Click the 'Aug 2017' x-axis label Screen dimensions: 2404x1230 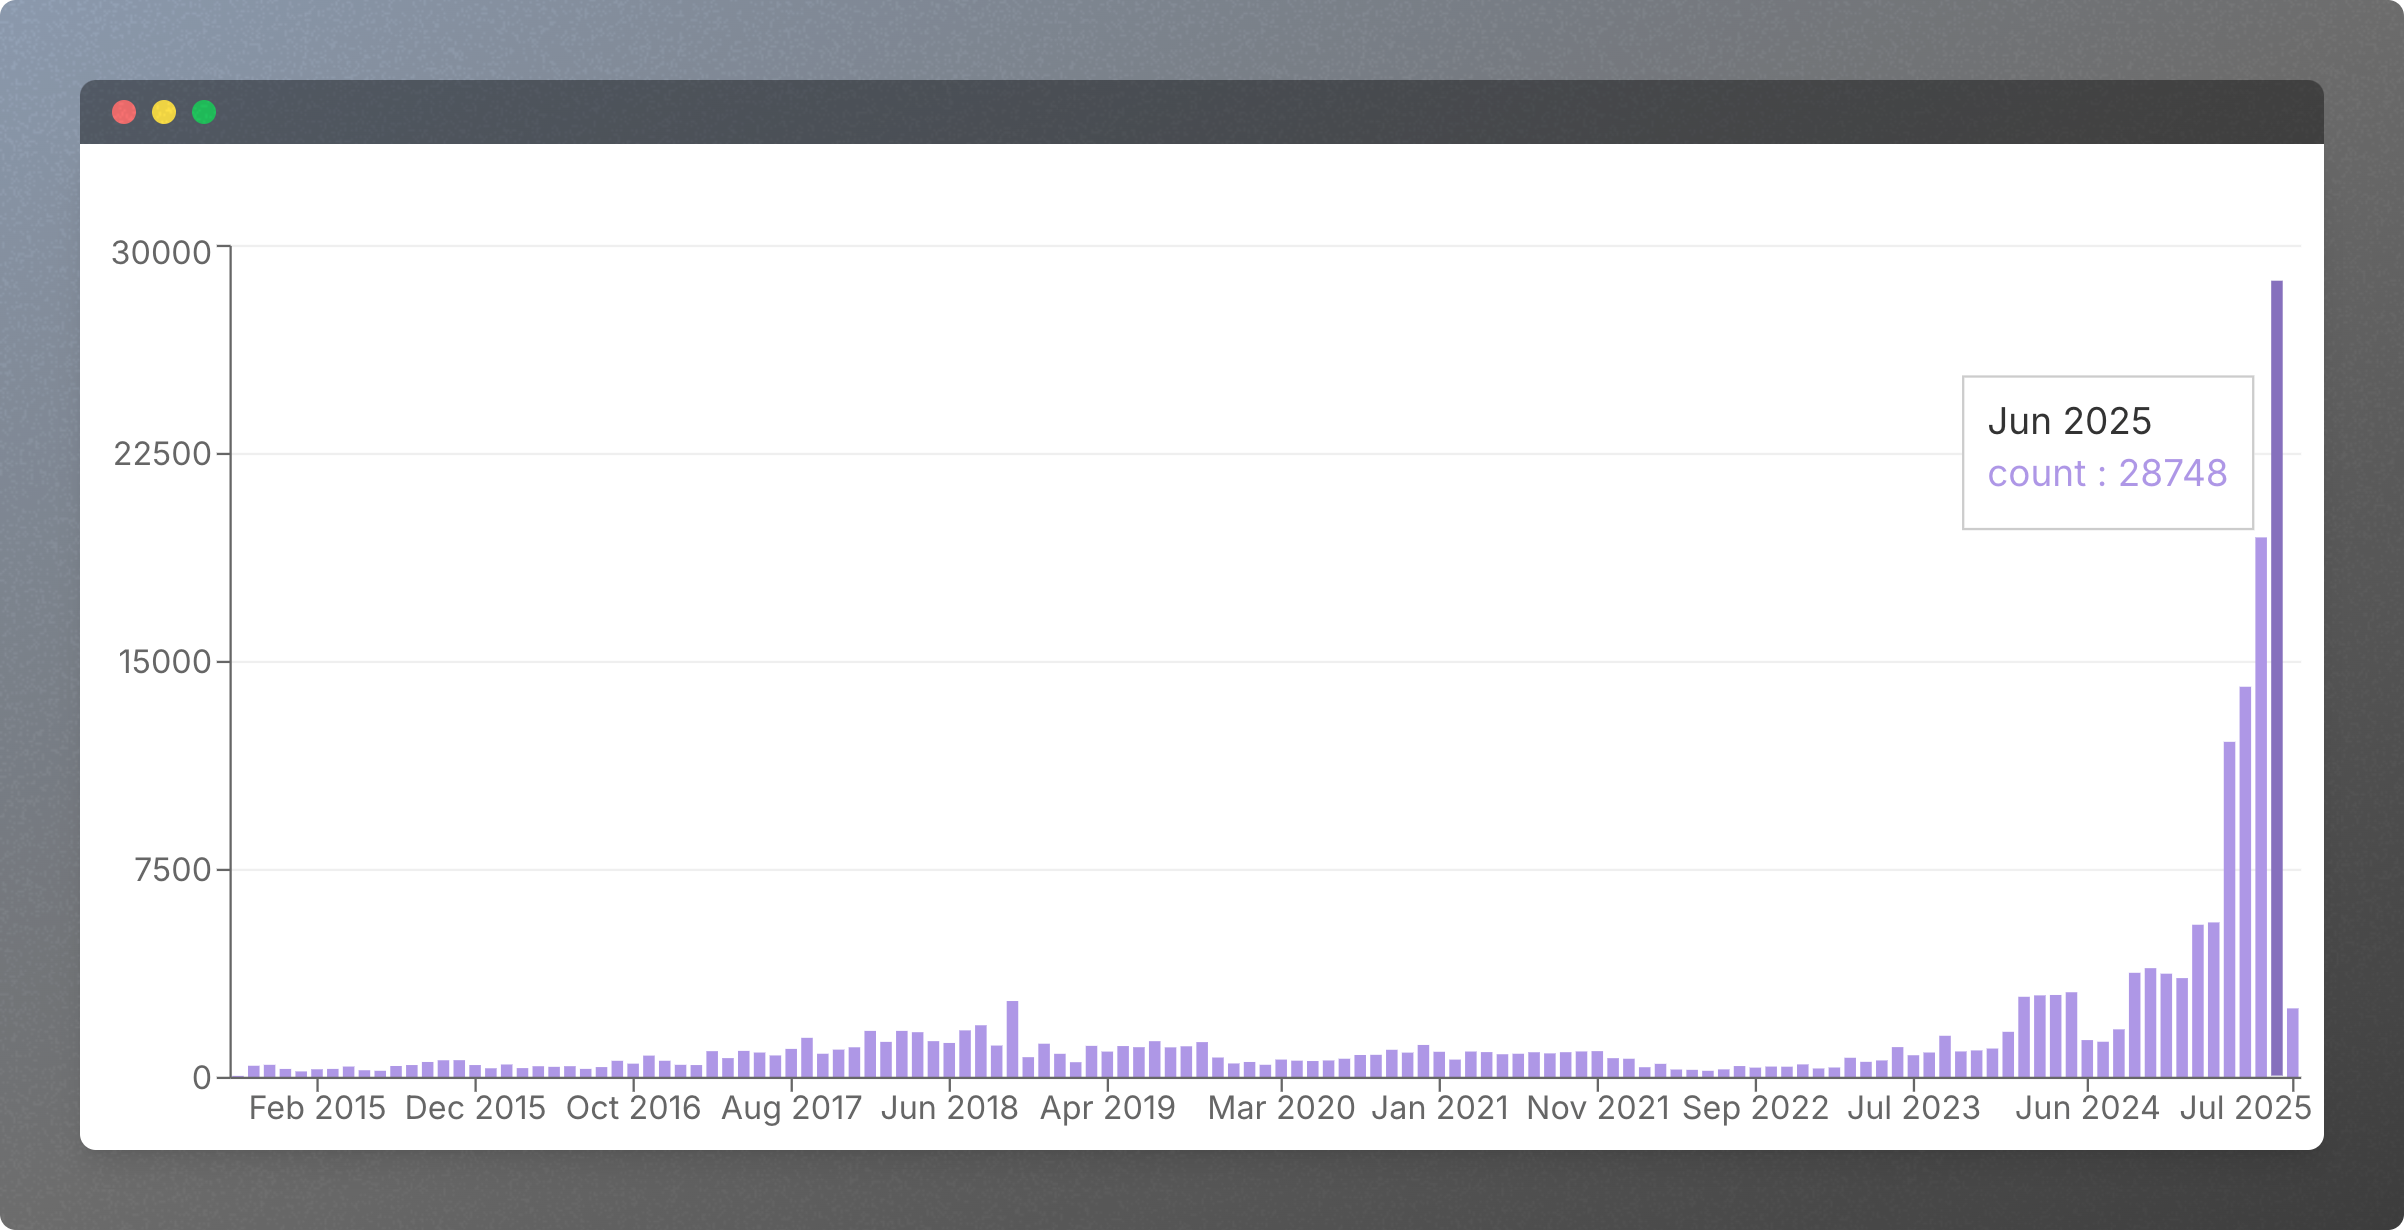coord(791,1108)
